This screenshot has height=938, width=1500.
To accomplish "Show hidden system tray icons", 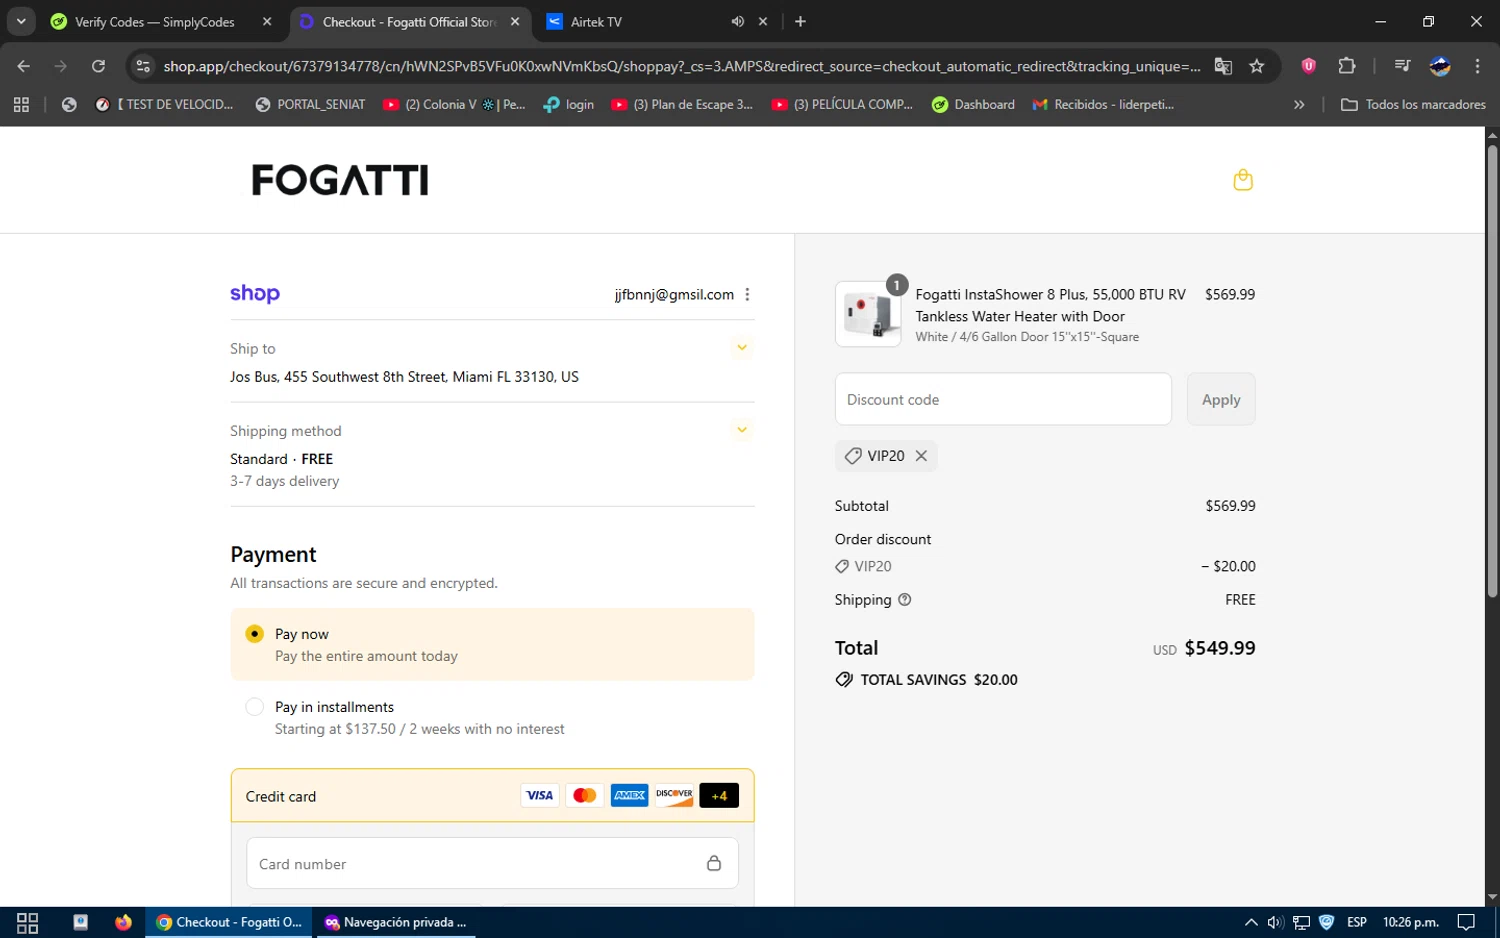I will (1251, 922).
